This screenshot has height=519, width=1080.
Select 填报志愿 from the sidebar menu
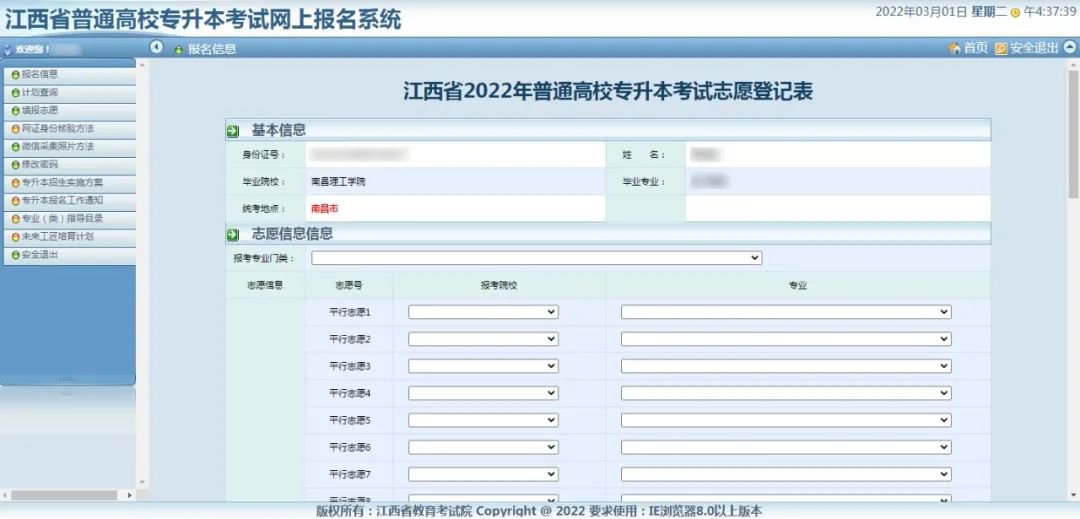tap(40, 111)
